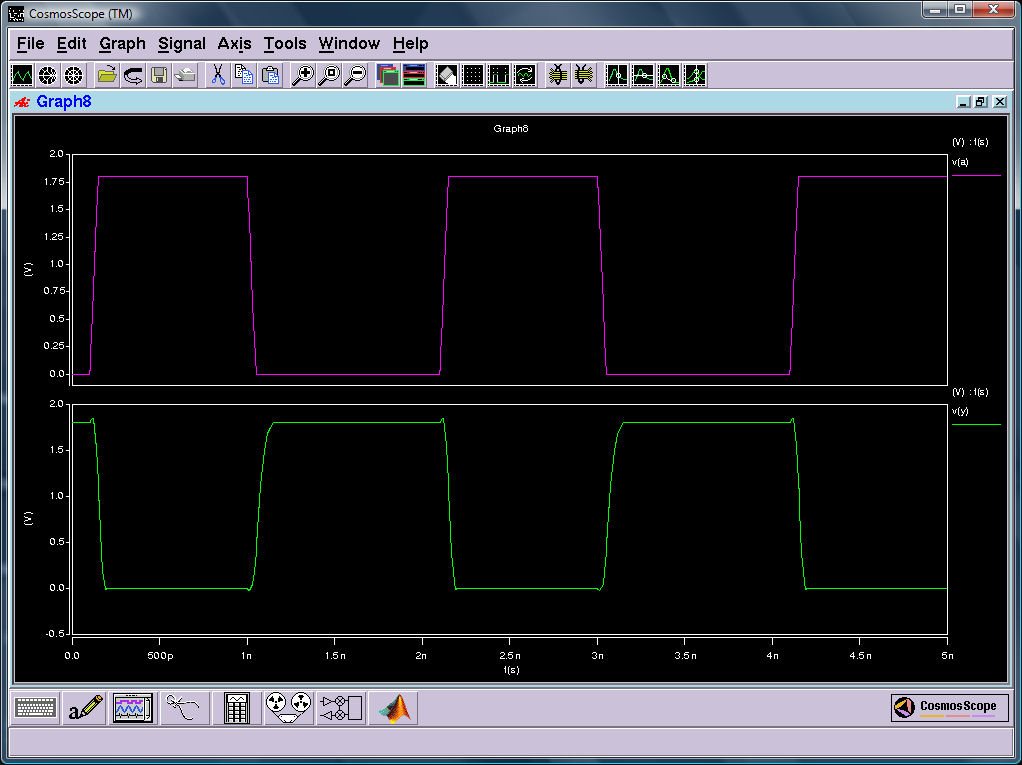
Task: Click the zoom in magnifier icon
Action: [302, 75]
